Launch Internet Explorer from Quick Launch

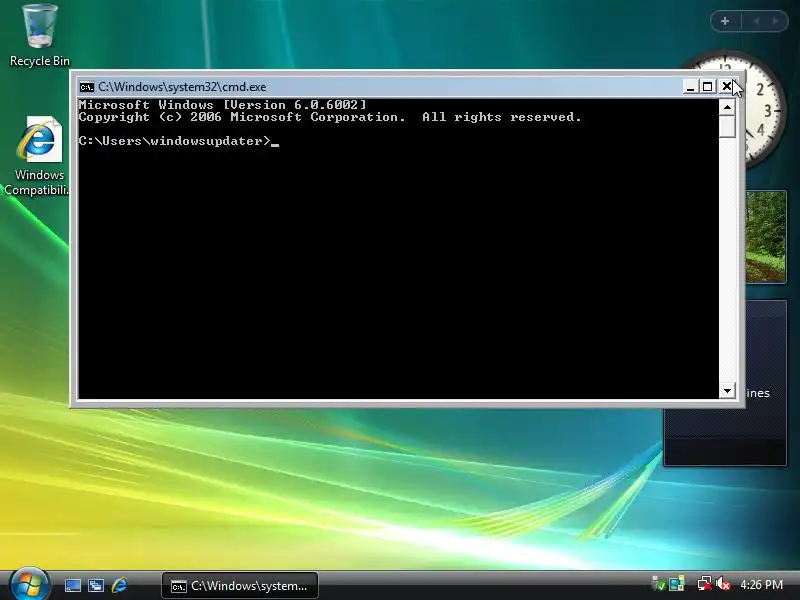(119, 585)
